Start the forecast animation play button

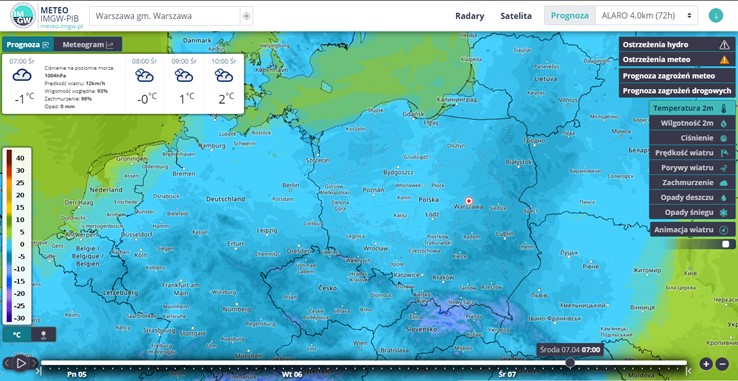(x=20, y=363)
